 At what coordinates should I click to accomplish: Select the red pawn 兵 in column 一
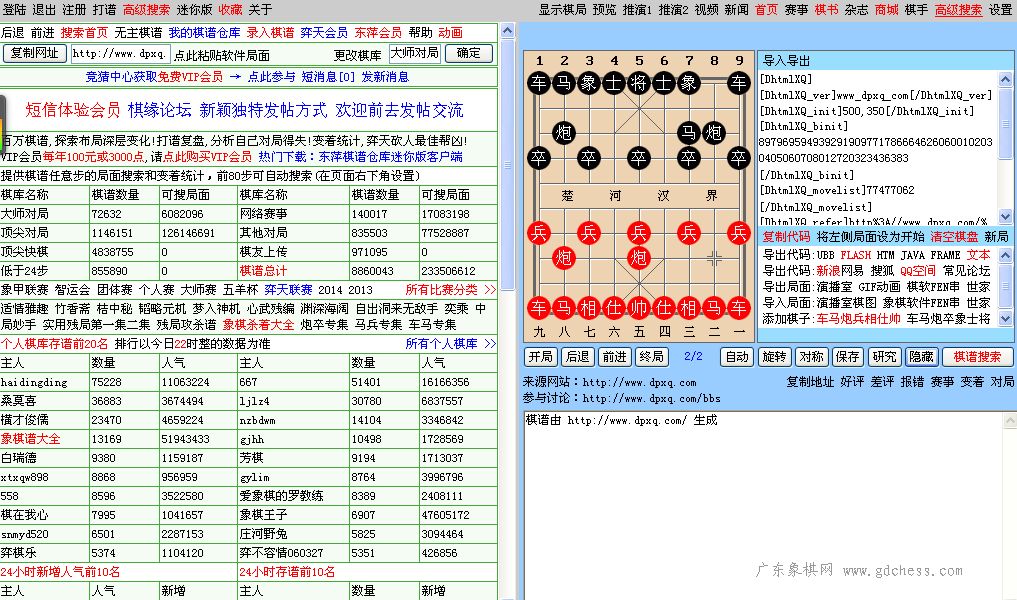pyautogui.click(x=739, y=232)
